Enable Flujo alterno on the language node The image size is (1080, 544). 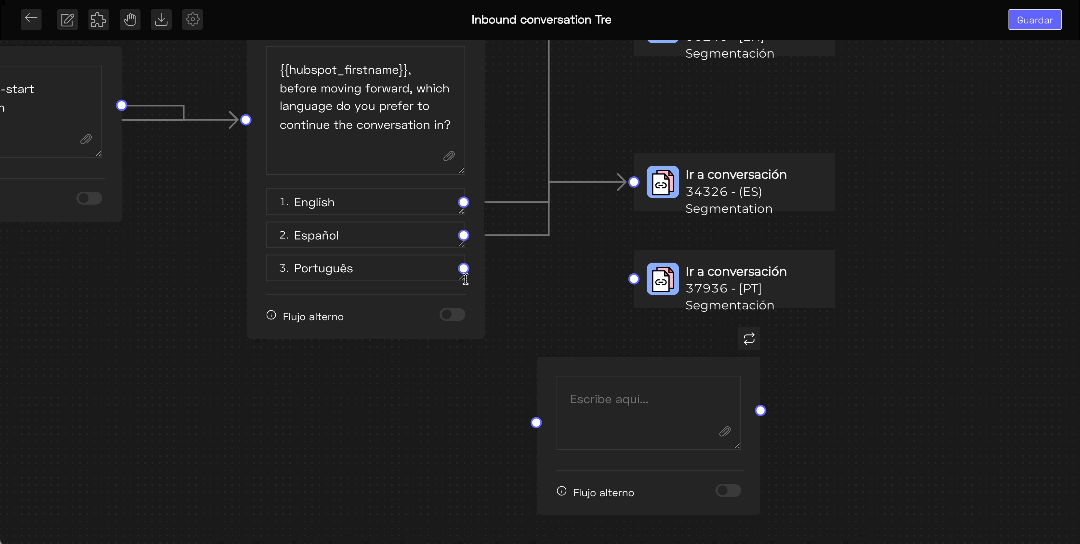click(x=452, y=315)
